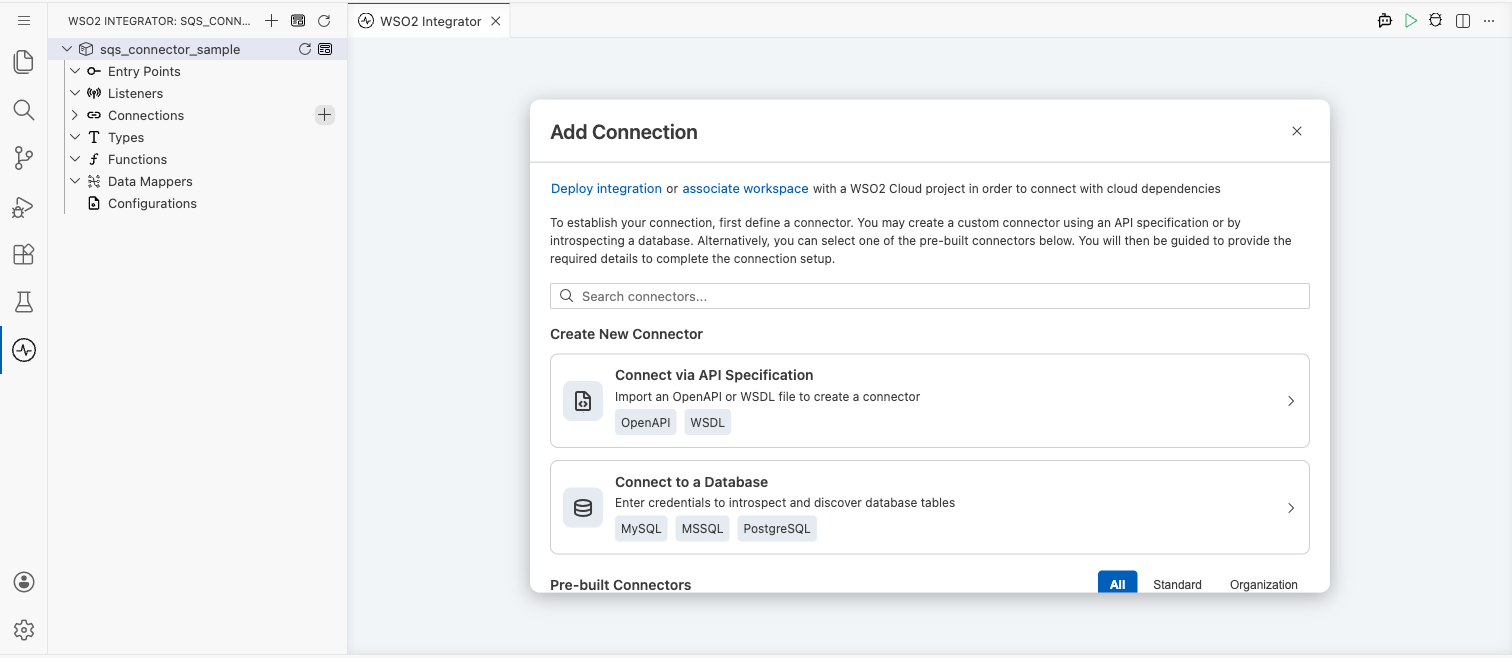The width and height of the screenshot is (1512, 658).
Task: Close the Add Connection dialog
Action: coord(1297,131)
